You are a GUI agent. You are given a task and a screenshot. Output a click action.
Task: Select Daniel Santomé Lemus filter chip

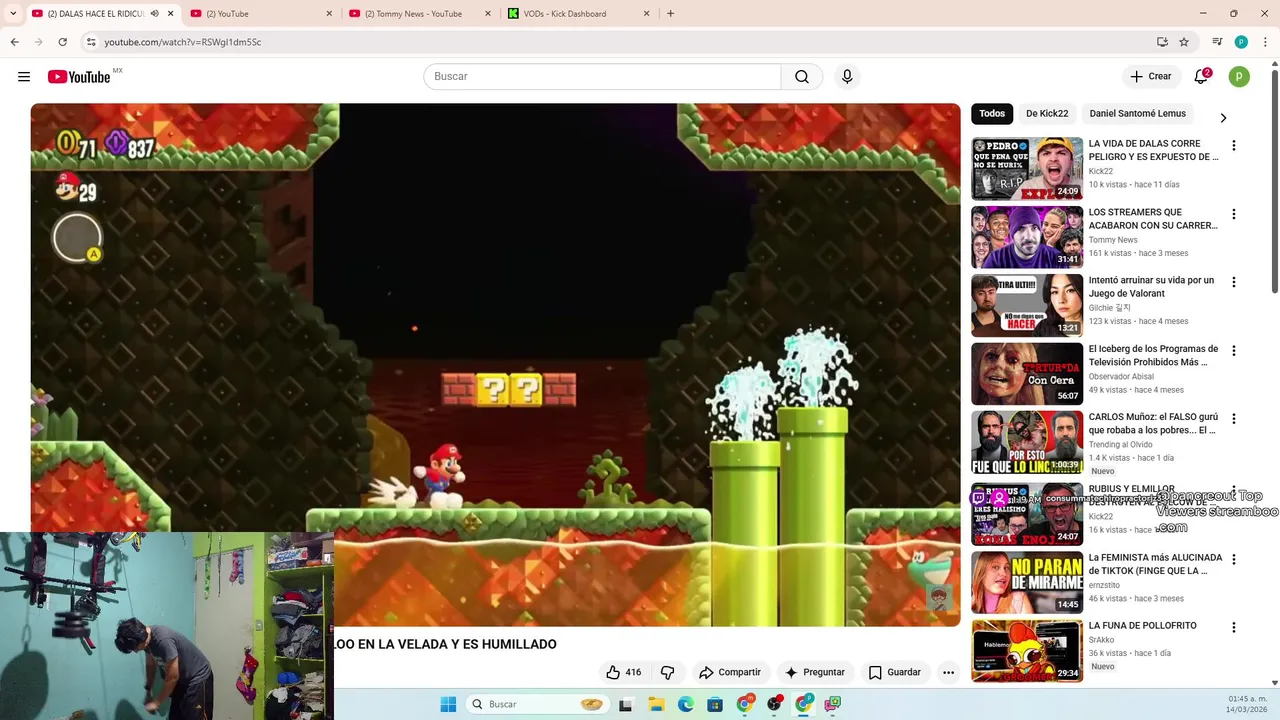pos(1138,114)
